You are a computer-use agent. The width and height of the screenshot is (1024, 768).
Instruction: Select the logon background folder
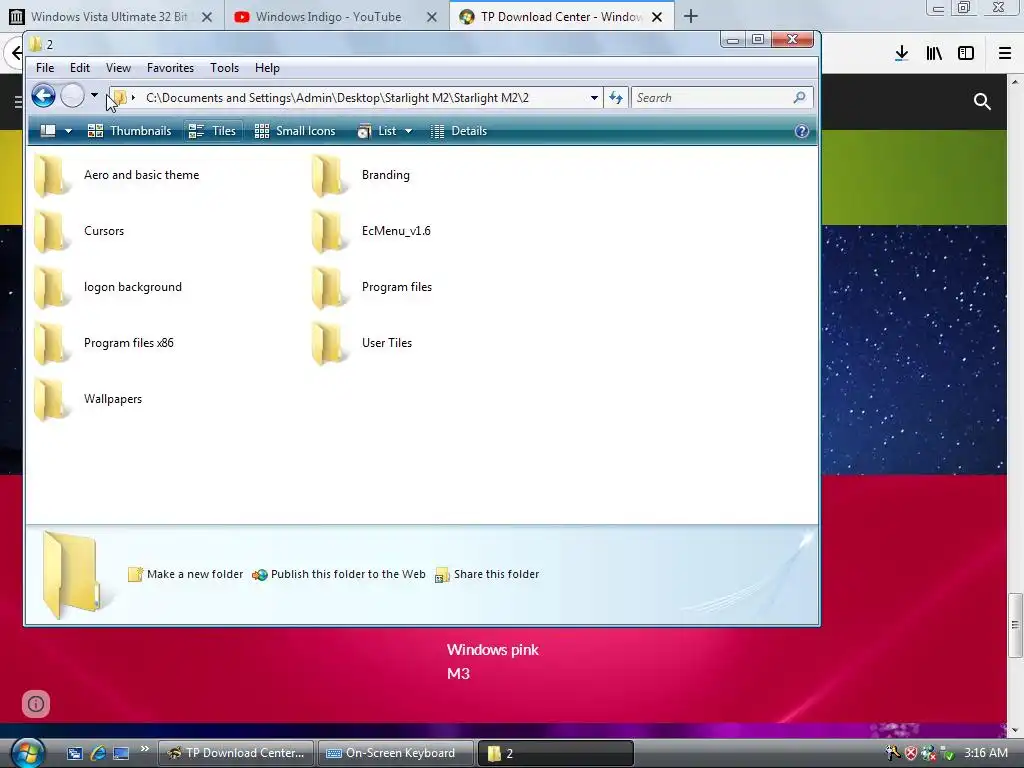pos(108,287)
